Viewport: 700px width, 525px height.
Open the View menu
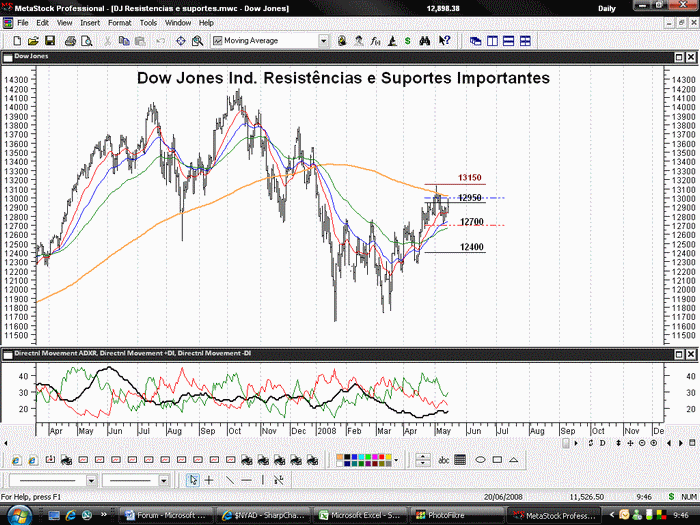(64, 23)
